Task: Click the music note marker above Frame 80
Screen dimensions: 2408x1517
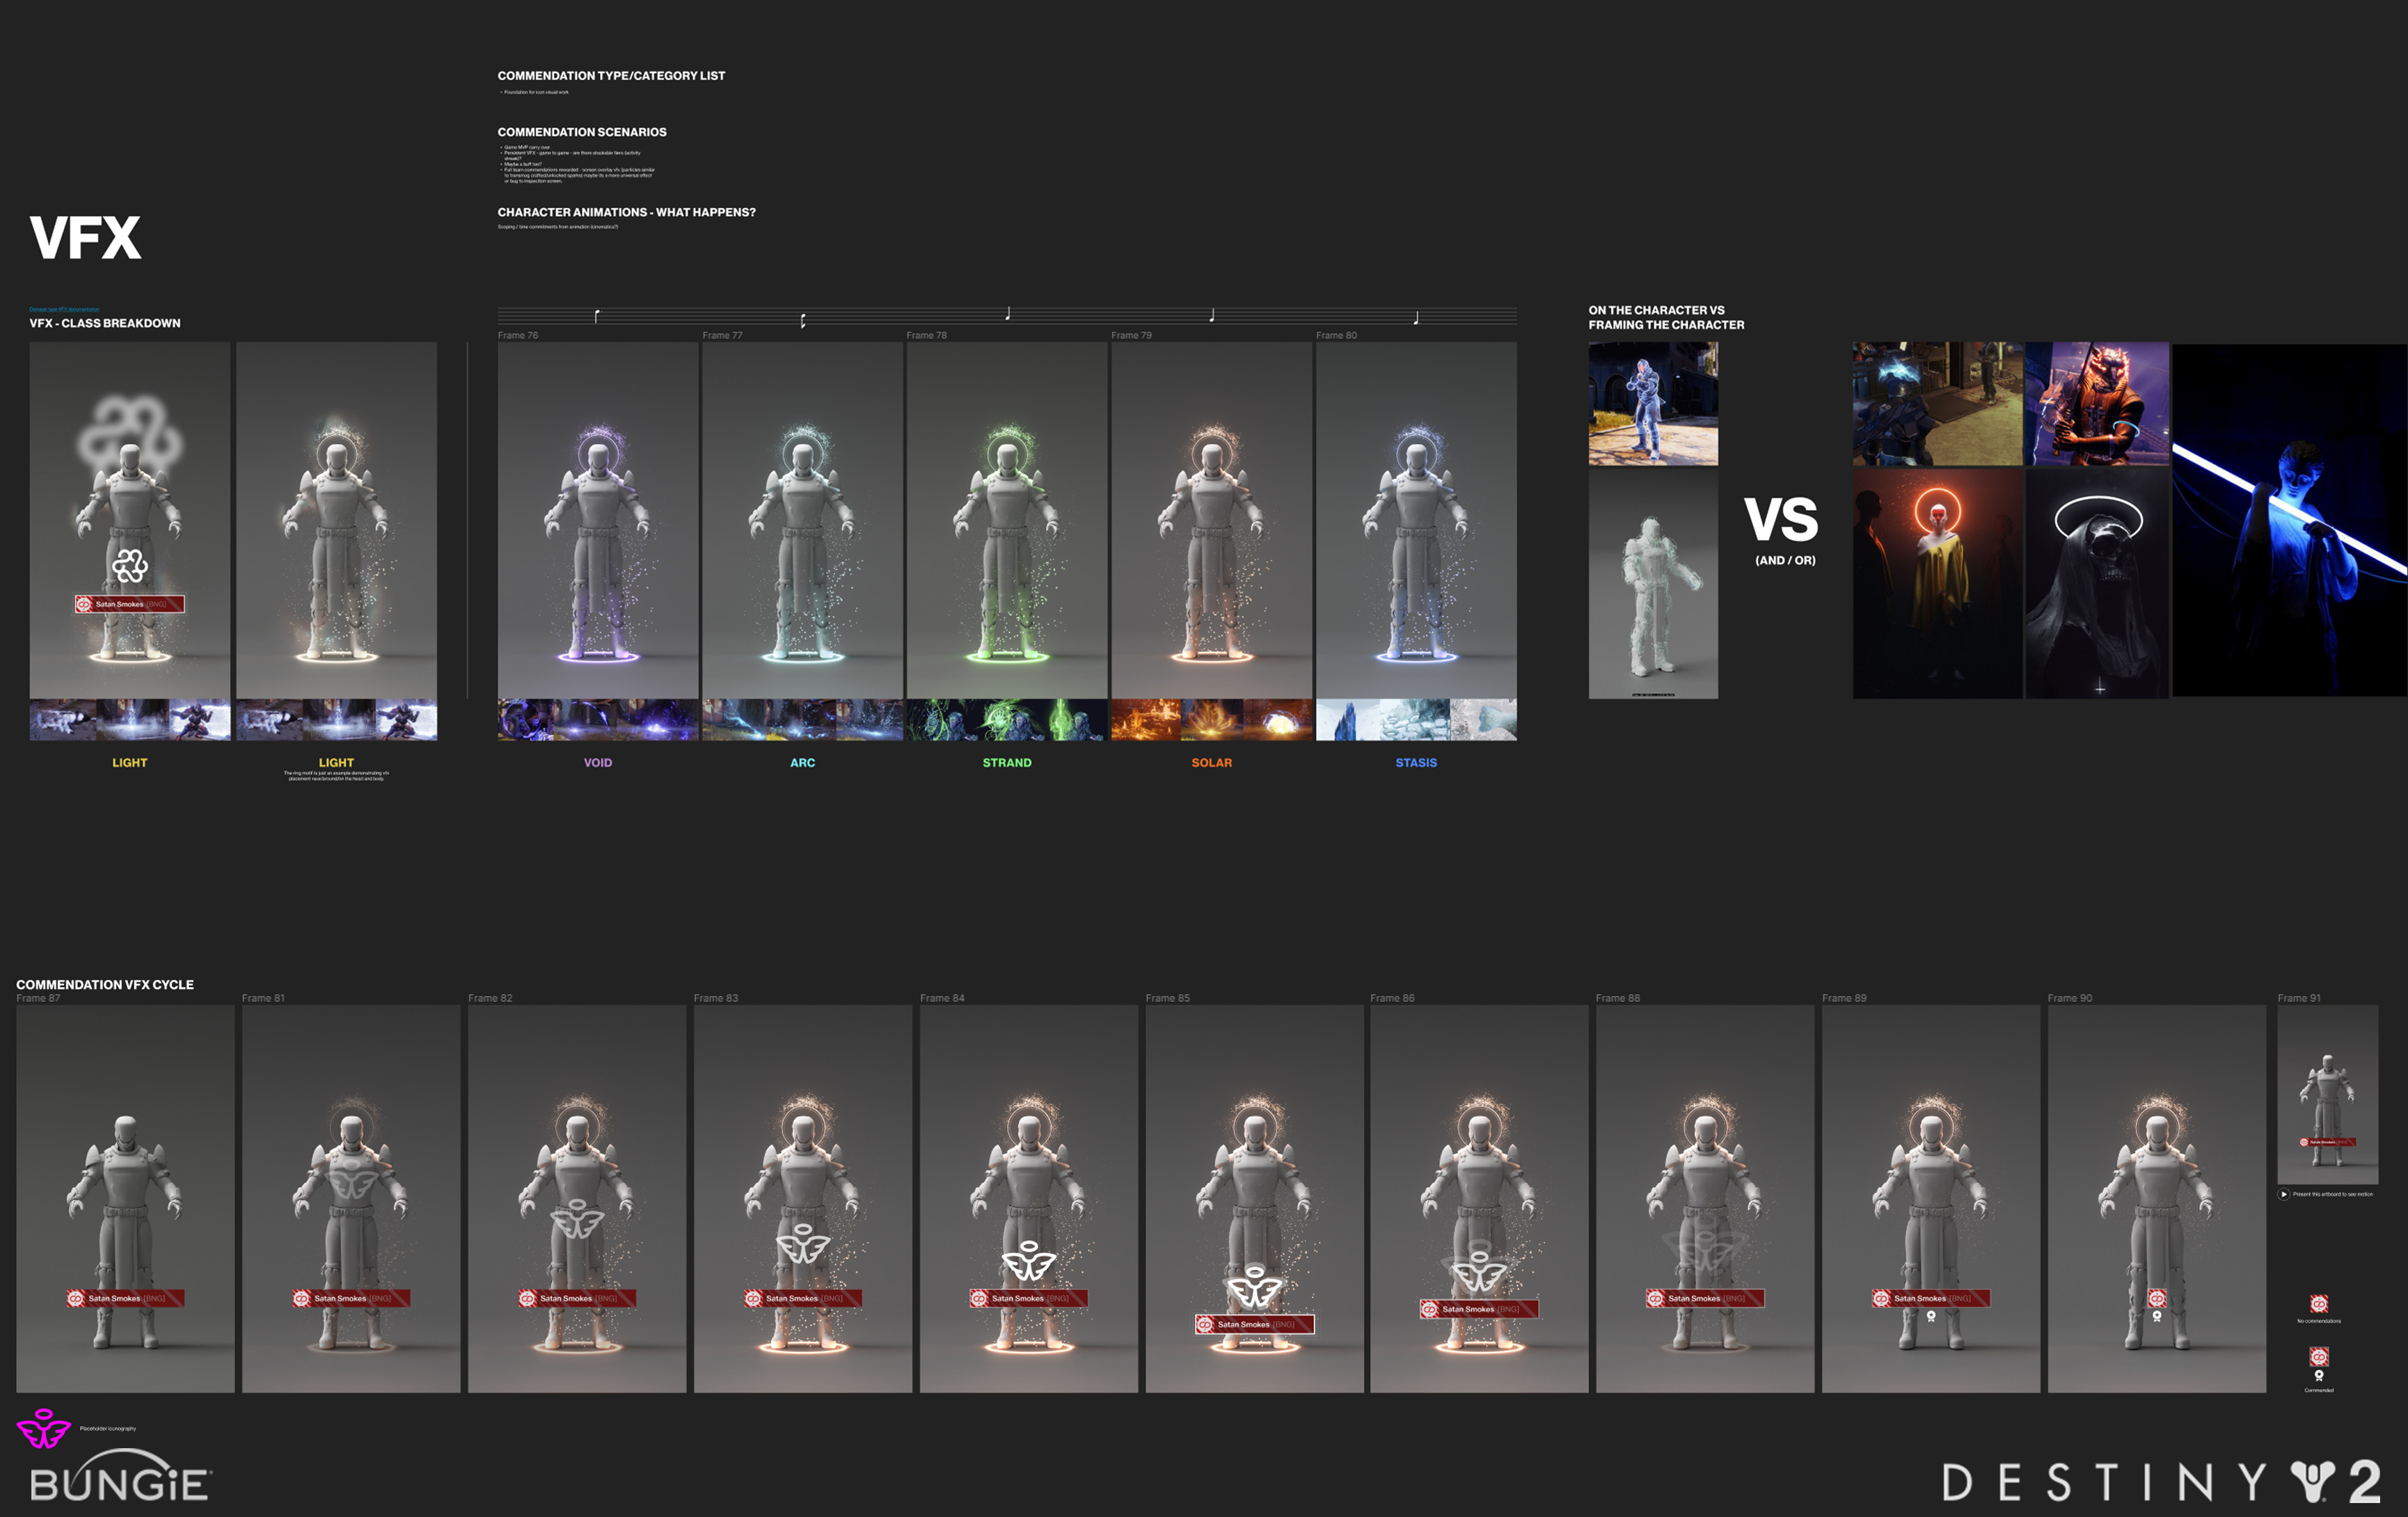Action: click(x=1416, y=318)
